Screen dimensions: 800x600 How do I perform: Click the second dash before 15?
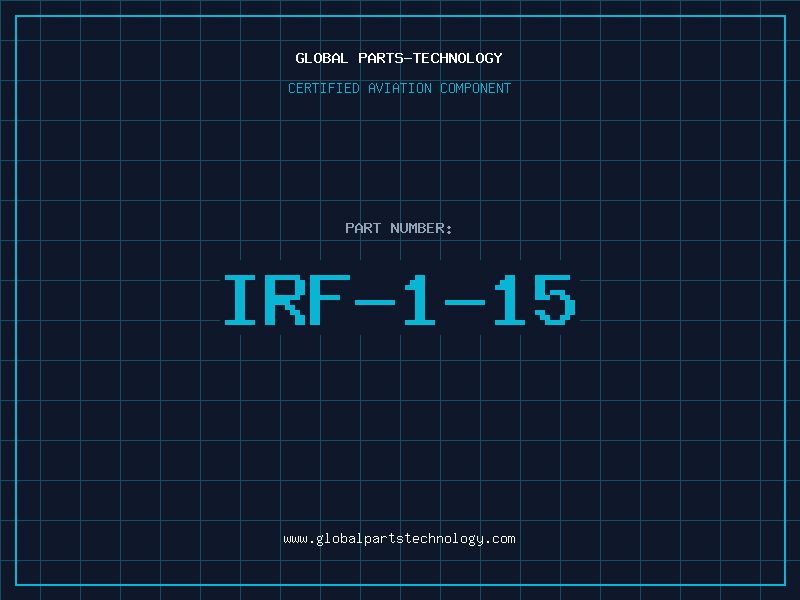pos(466,300)
